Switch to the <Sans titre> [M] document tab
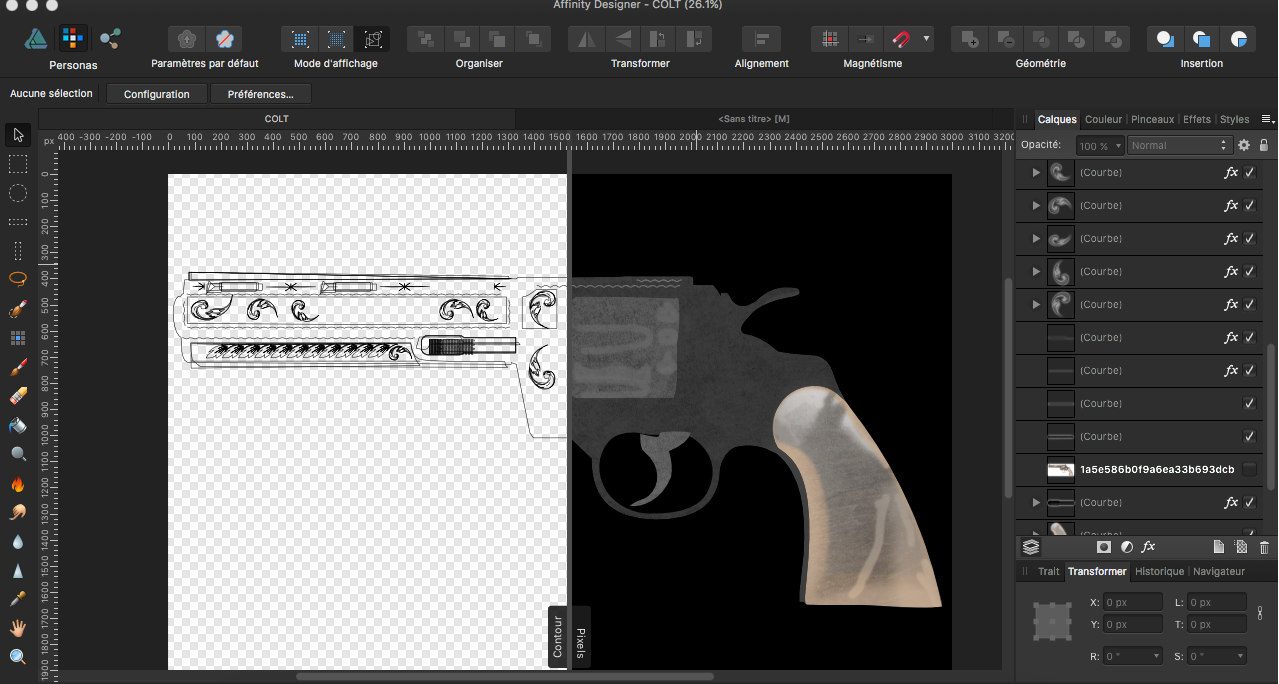 click(753, 119)
